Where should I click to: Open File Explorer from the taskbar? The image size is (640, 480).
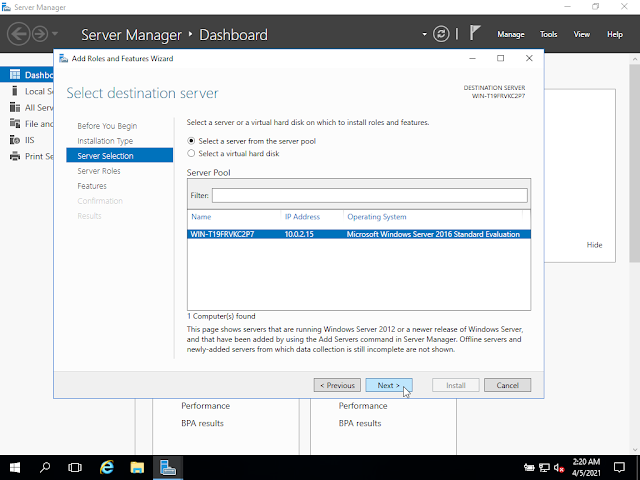click(137, 467)
